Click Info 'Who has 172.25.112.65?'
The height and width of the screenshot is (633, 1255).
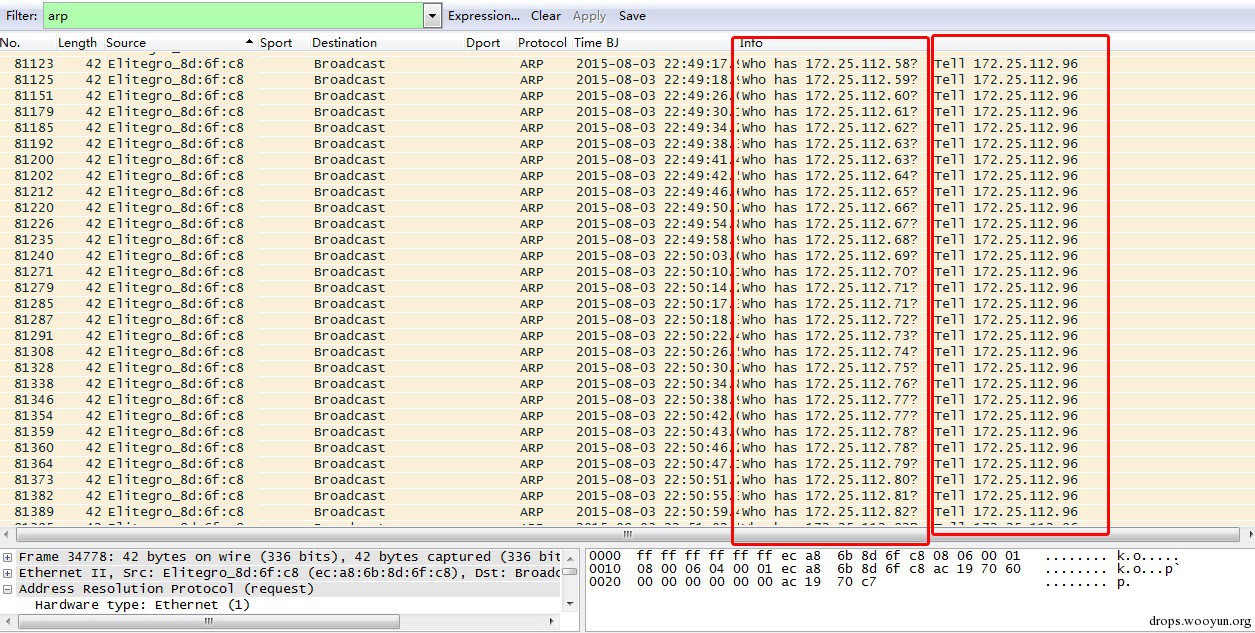(x=829, y=192)
